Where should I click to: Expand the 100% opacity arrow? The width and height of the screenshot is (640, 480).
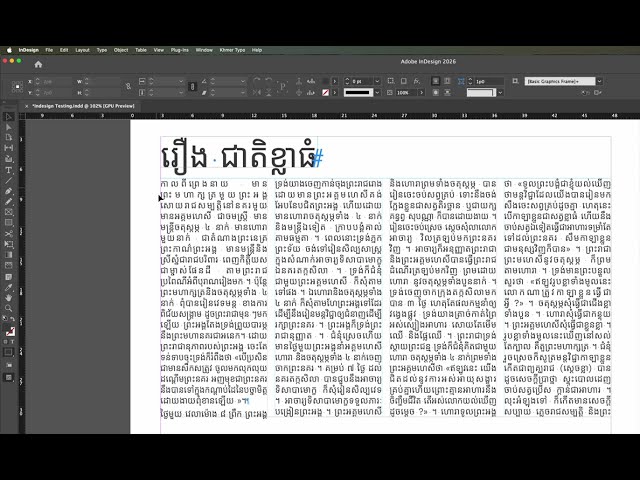pyautogui.click(x=422, y=93)
